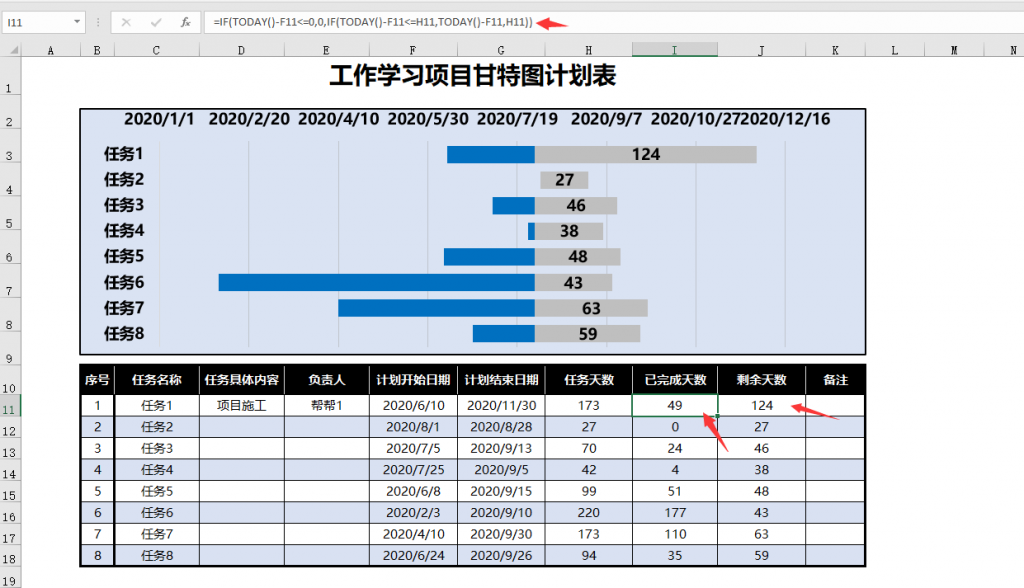This screenshot has width=1024, height=588.
Task: Click the chart date label 2020/9/7
Action: point(606,119)
